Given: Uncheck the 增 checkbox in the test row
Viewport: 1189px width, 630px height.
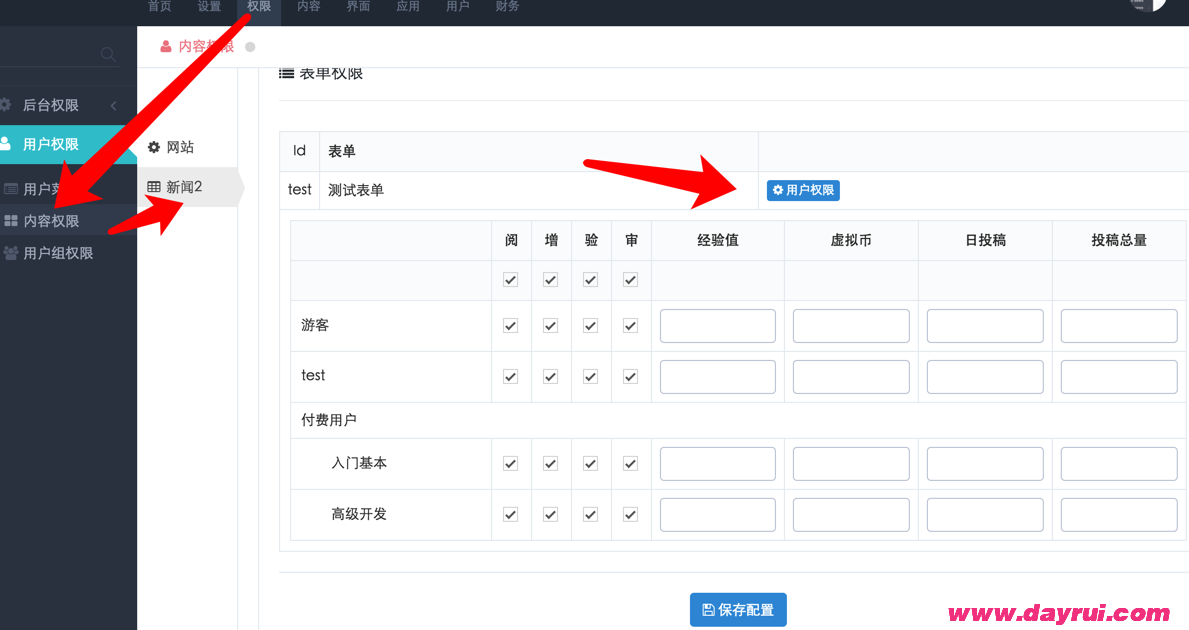Looking at the screenshot, I should coord(551,377).
